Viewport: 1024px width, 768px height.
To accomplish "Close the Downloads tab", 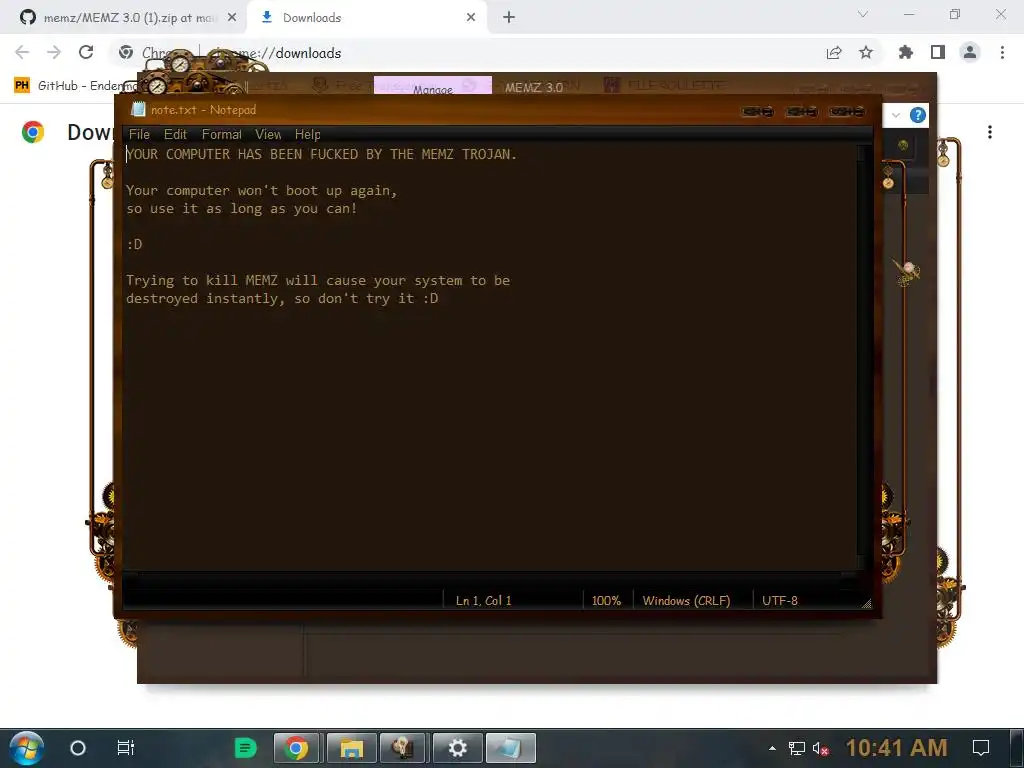I will click(x=471, y=18).
